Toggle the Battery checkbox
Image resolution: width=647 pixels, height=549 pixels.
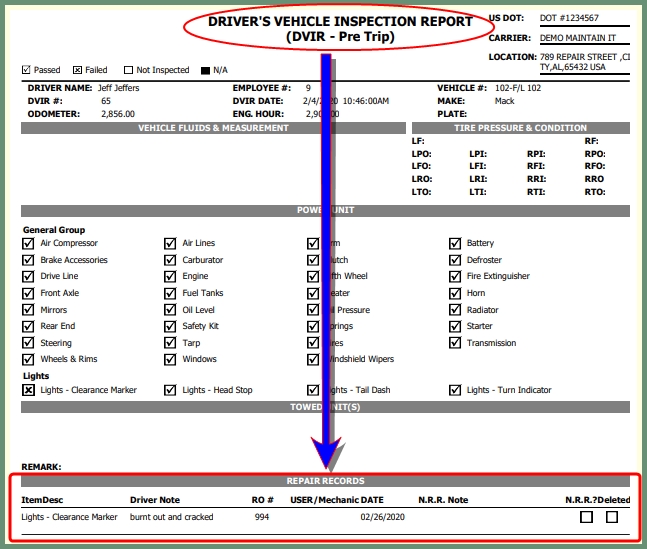pyautogui.click(x=455, y=243)
